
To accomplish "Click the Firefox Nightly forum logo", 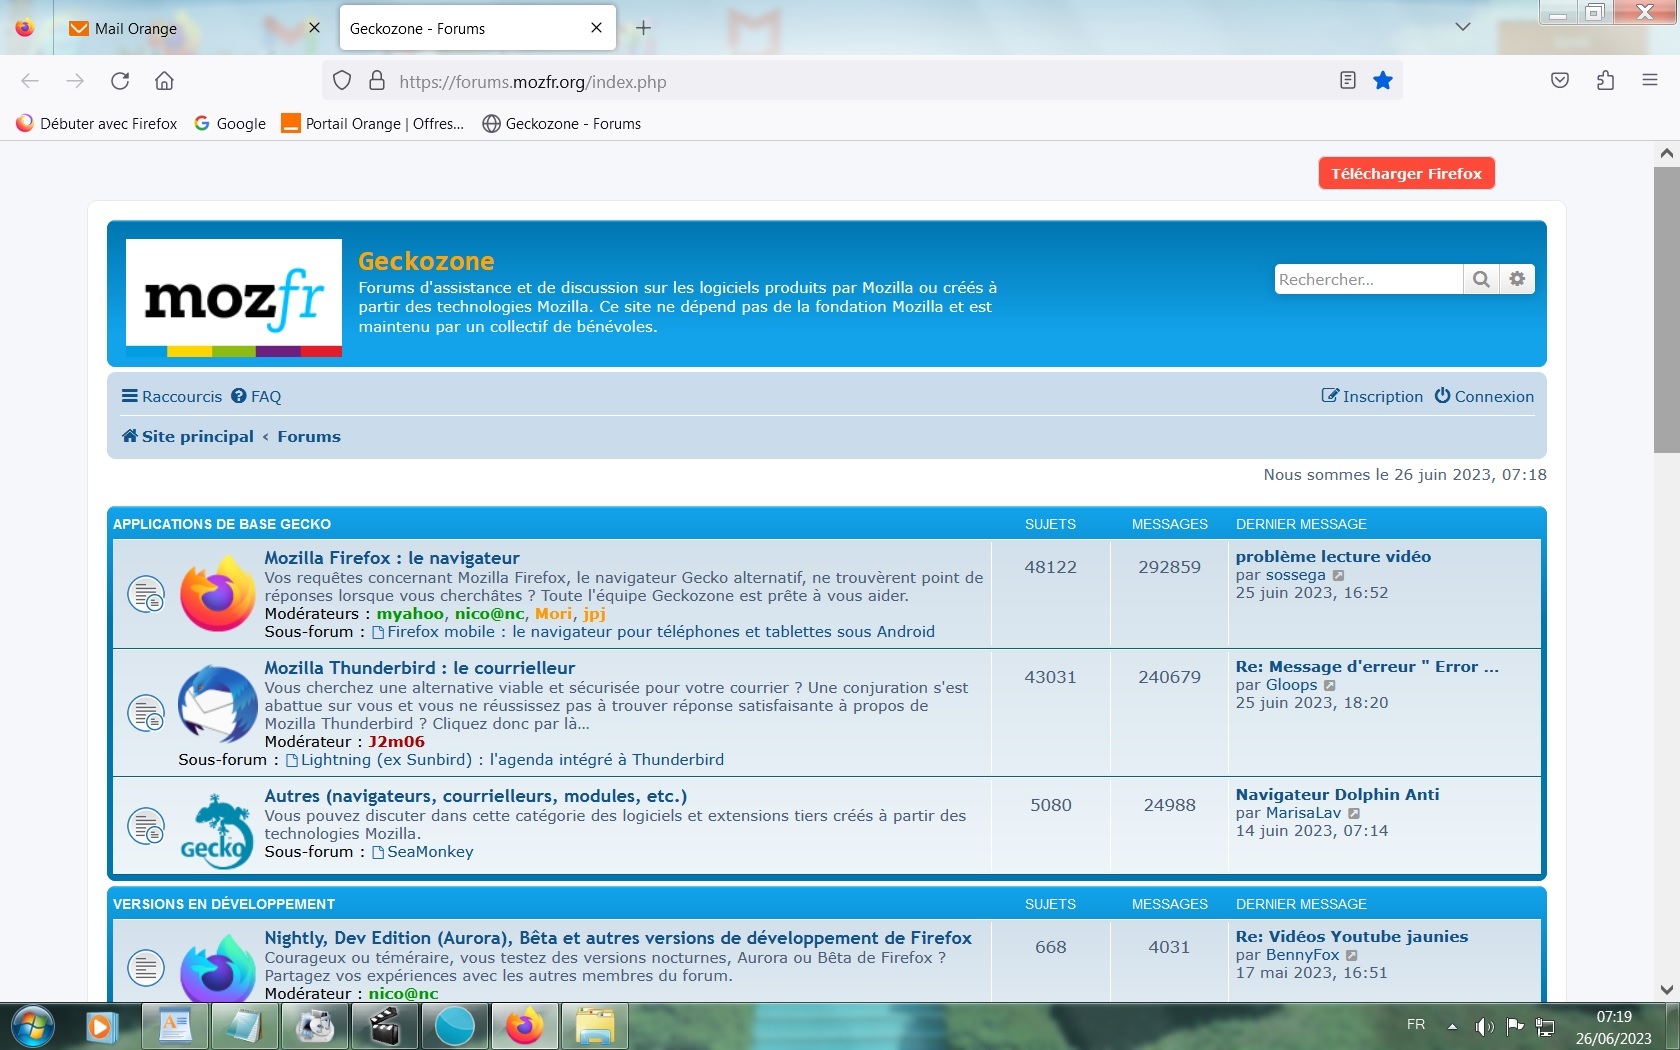I will (218, 967).
